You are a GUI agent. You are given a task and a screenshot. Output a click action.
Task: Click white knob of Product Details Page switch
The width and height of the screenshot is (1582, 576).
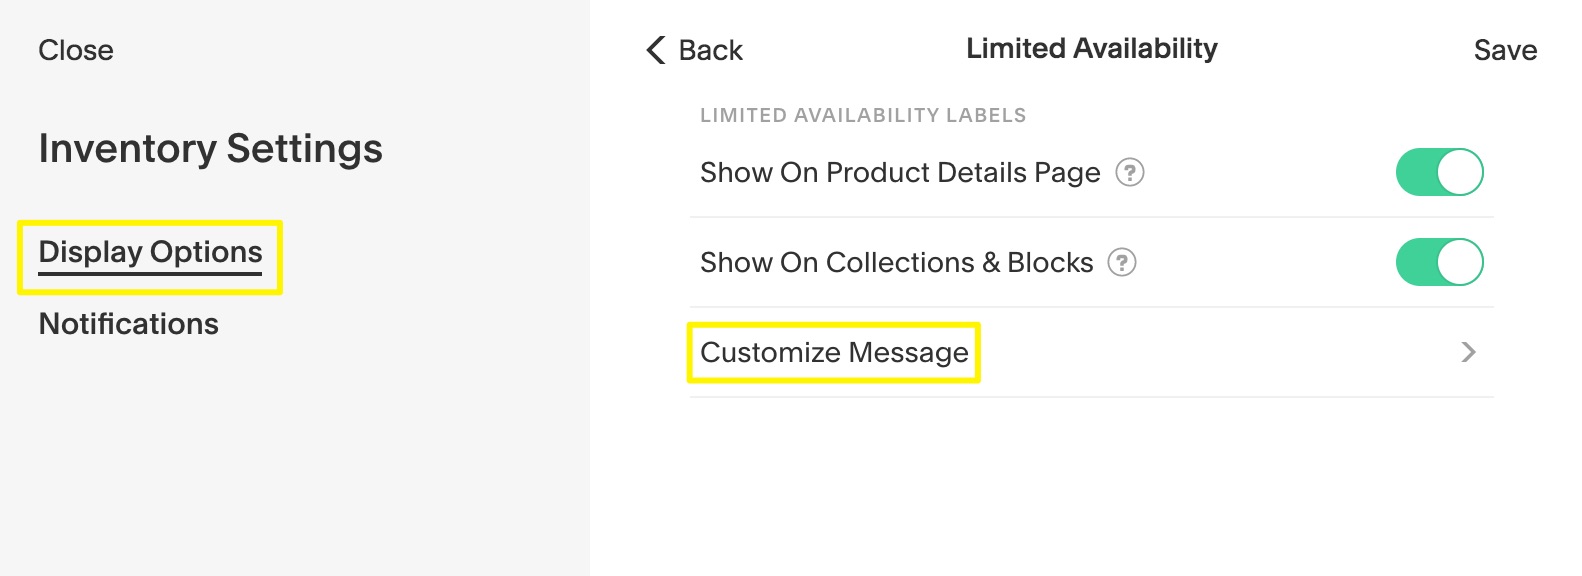point(1460,172)
